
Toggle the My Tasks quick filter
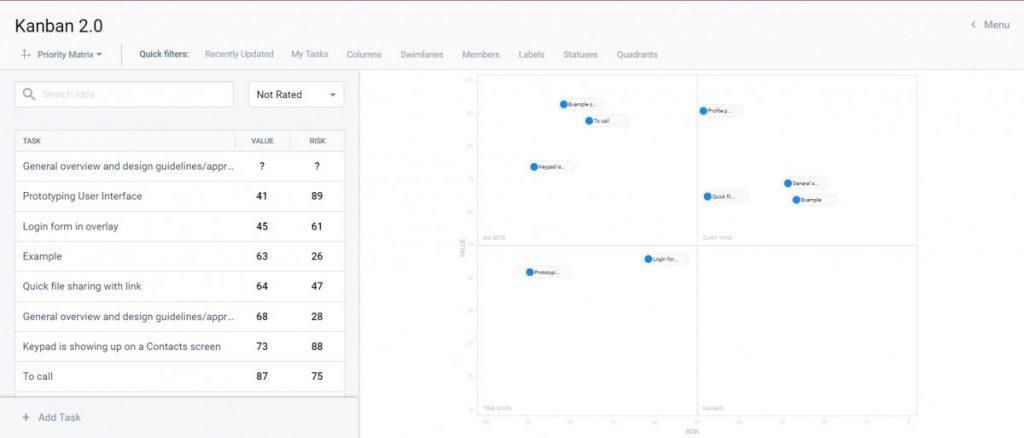pyautogui.click(x=309, y=54)
